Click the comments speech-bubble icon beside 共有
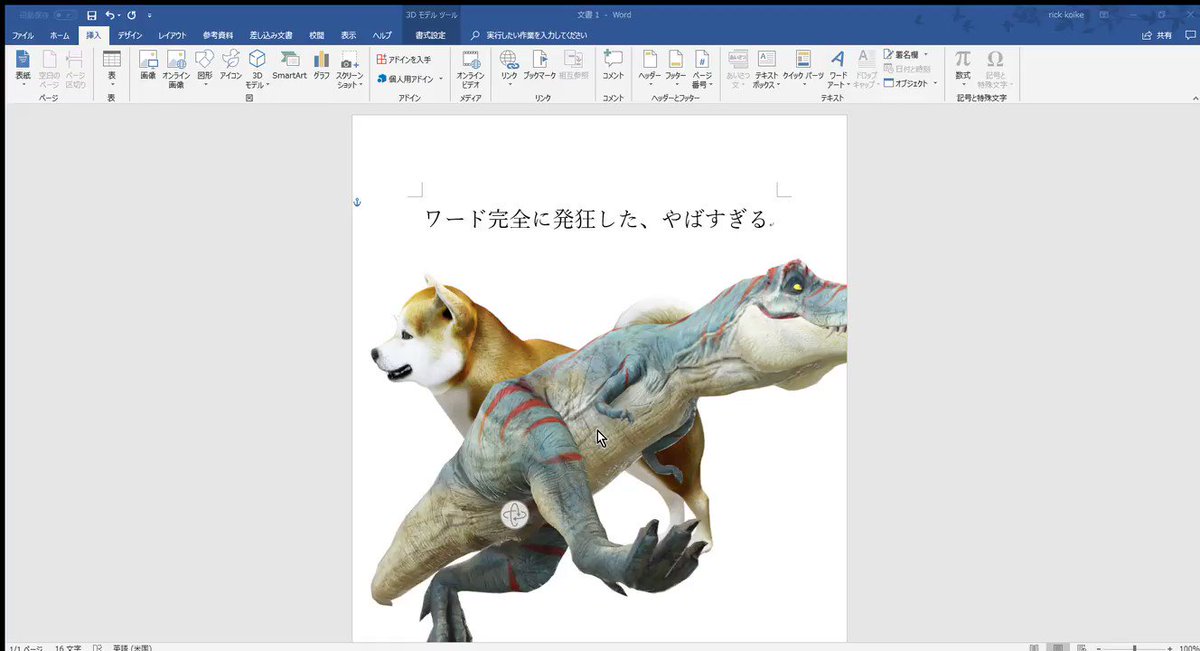The height and width of the screenshot is (651, 1200). tap(1189, 35)
